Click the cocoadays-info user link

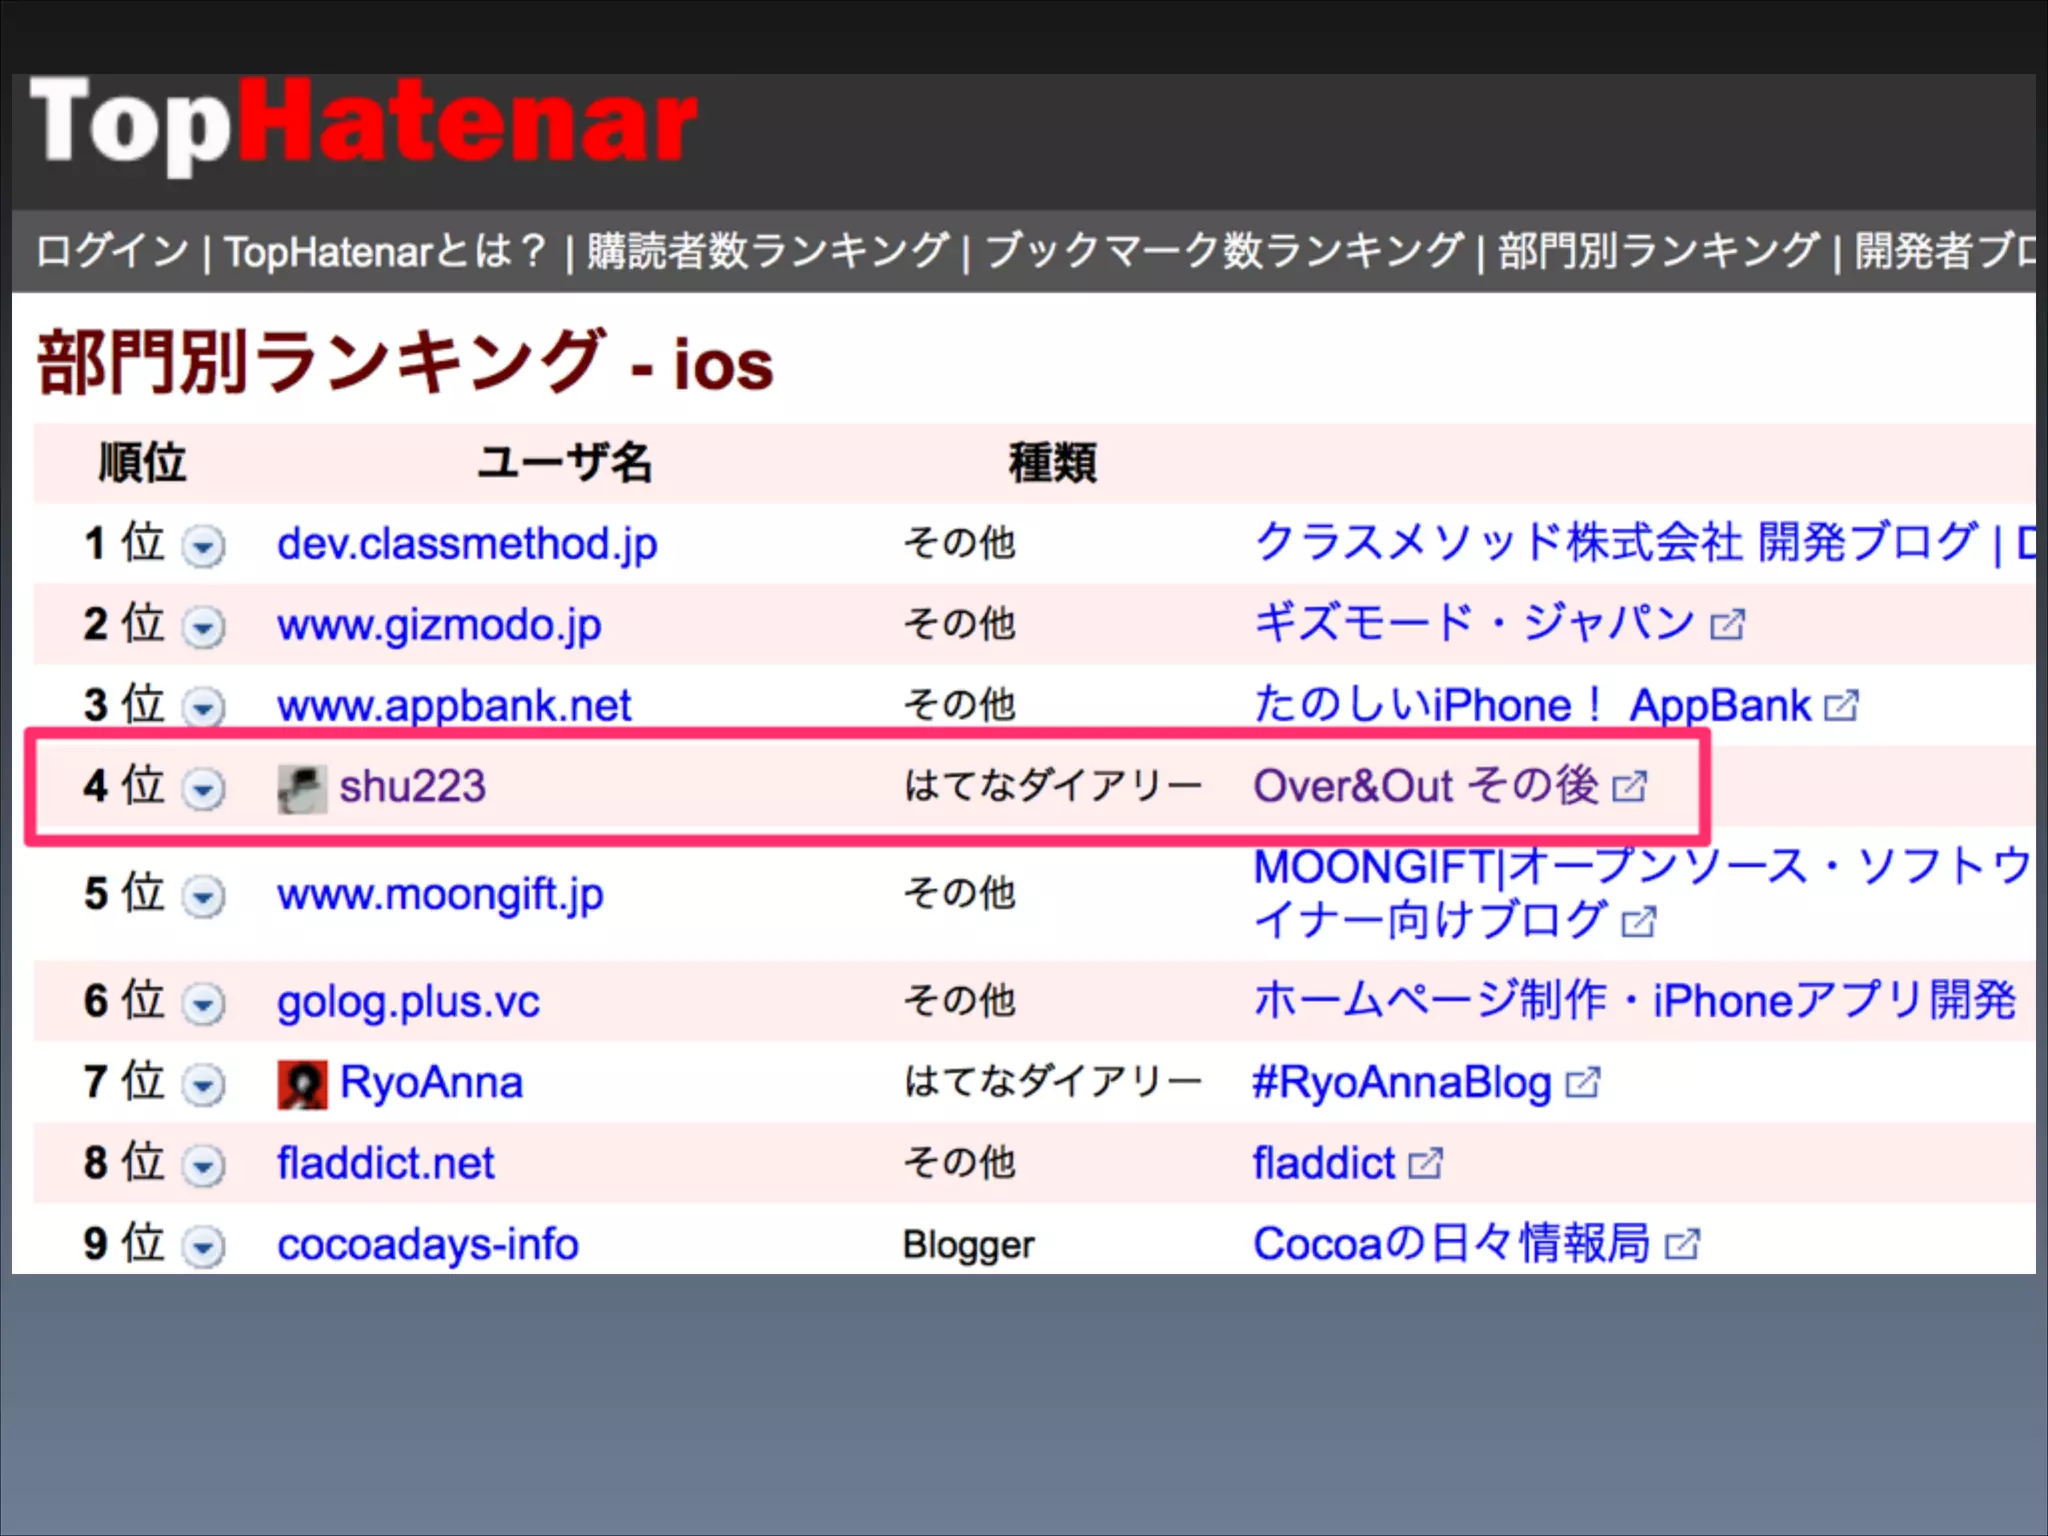point(427,1244)
